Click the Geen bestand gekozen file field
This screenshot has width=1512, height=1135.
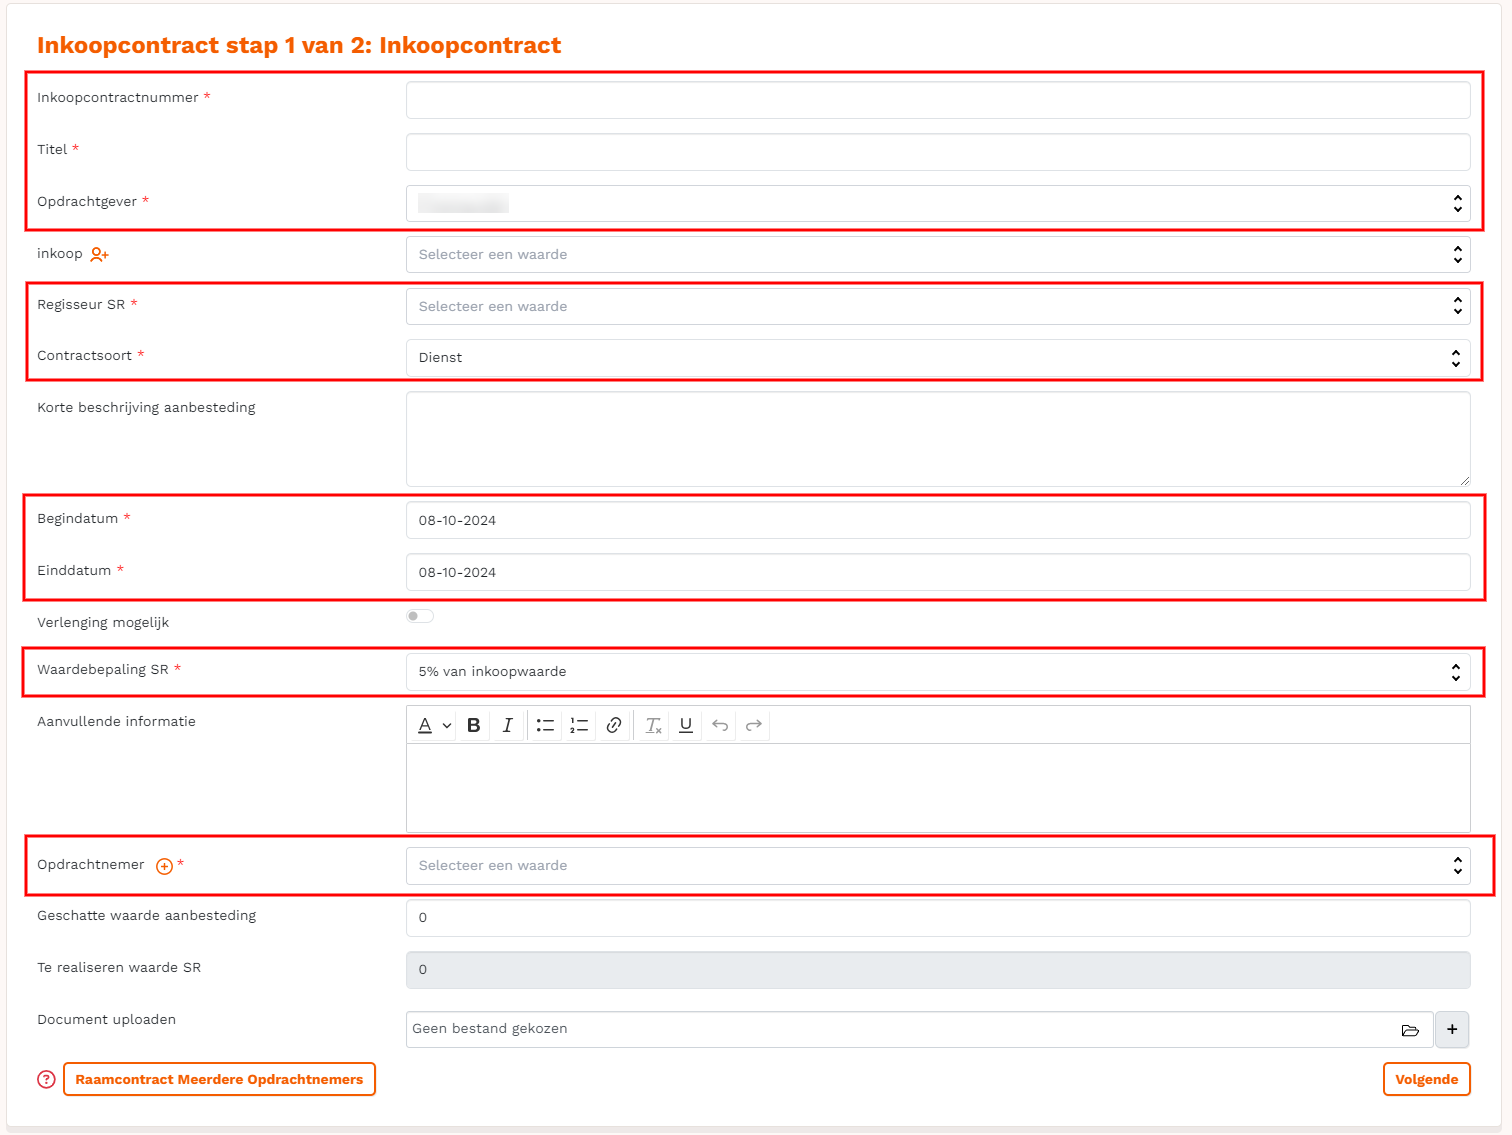(919, 1029)
